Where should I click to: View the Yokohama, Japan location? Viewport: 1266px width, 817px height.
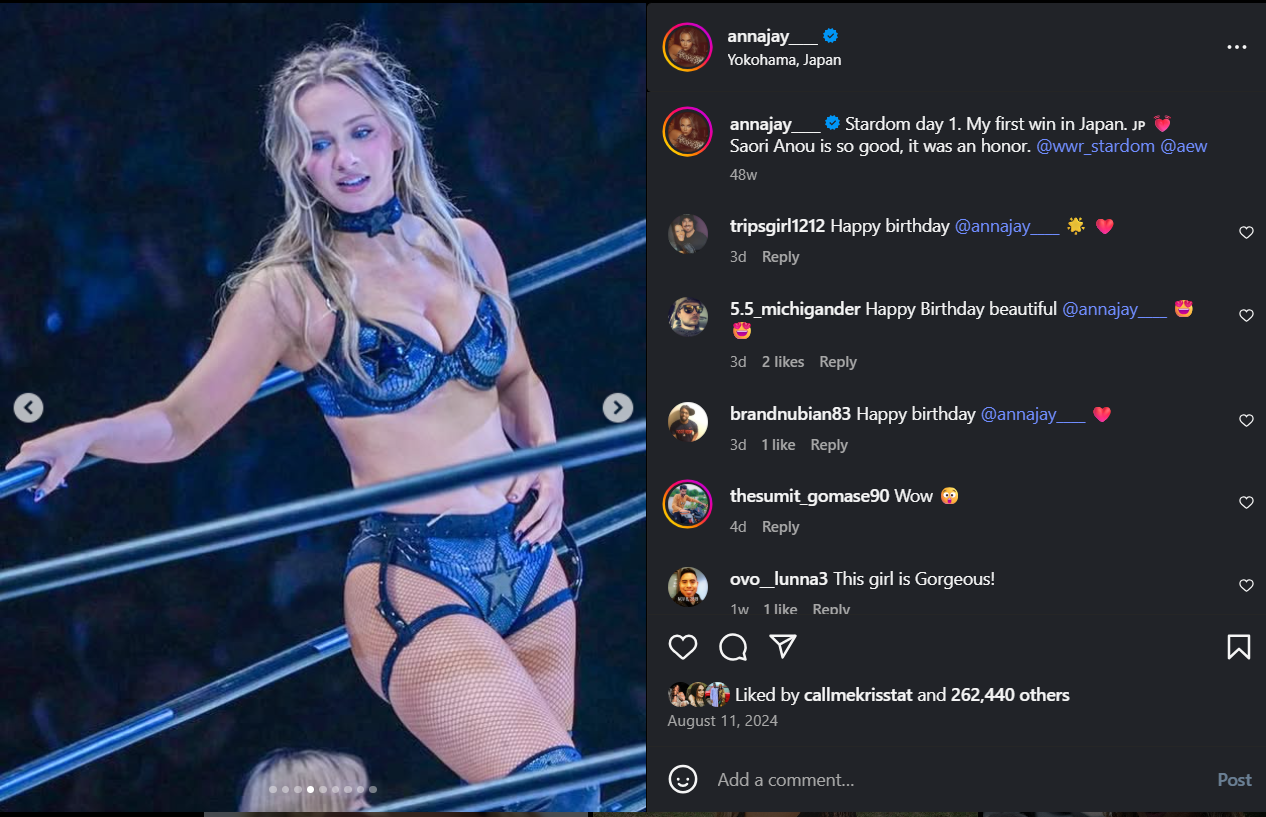coord(784,60)
